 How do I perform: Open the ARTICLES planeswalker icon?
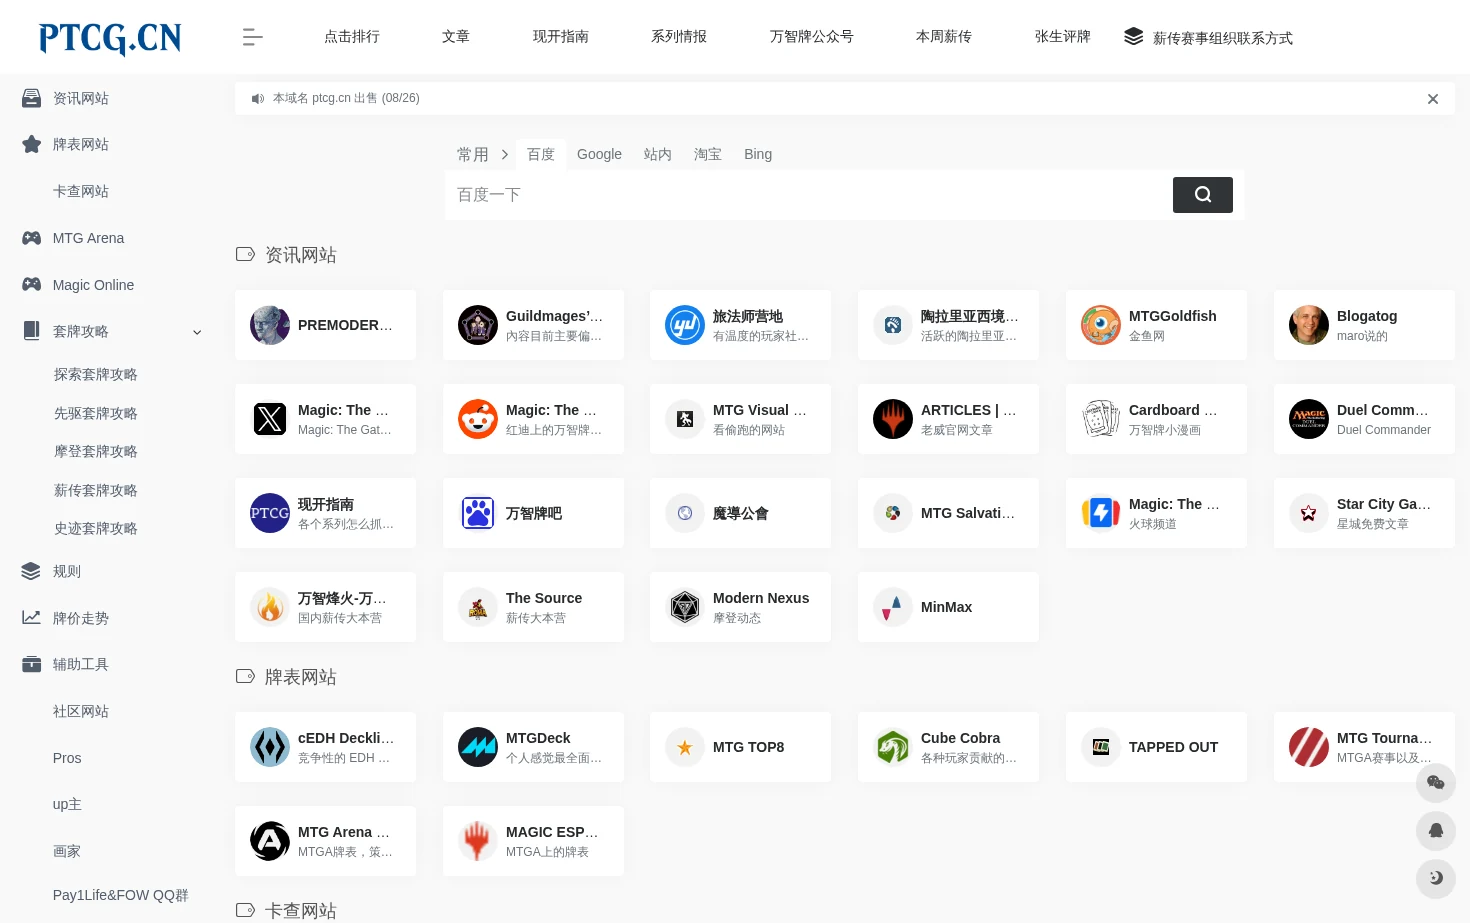(x=893, y=419)
